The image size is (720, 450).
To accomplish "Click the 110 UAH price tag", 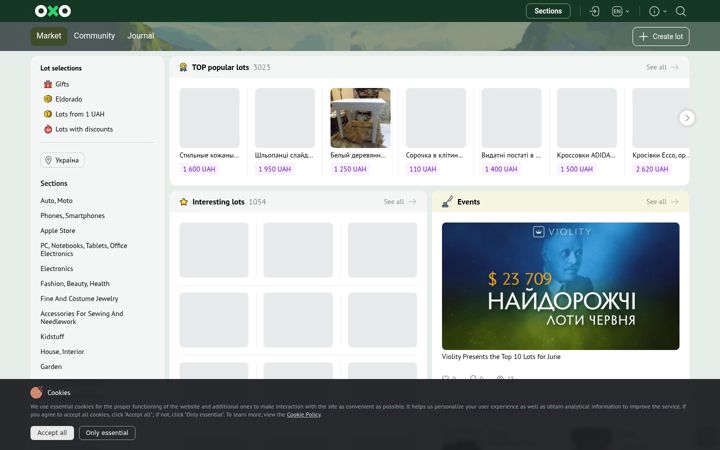I will pyautogui.click(x=423, y=169).
